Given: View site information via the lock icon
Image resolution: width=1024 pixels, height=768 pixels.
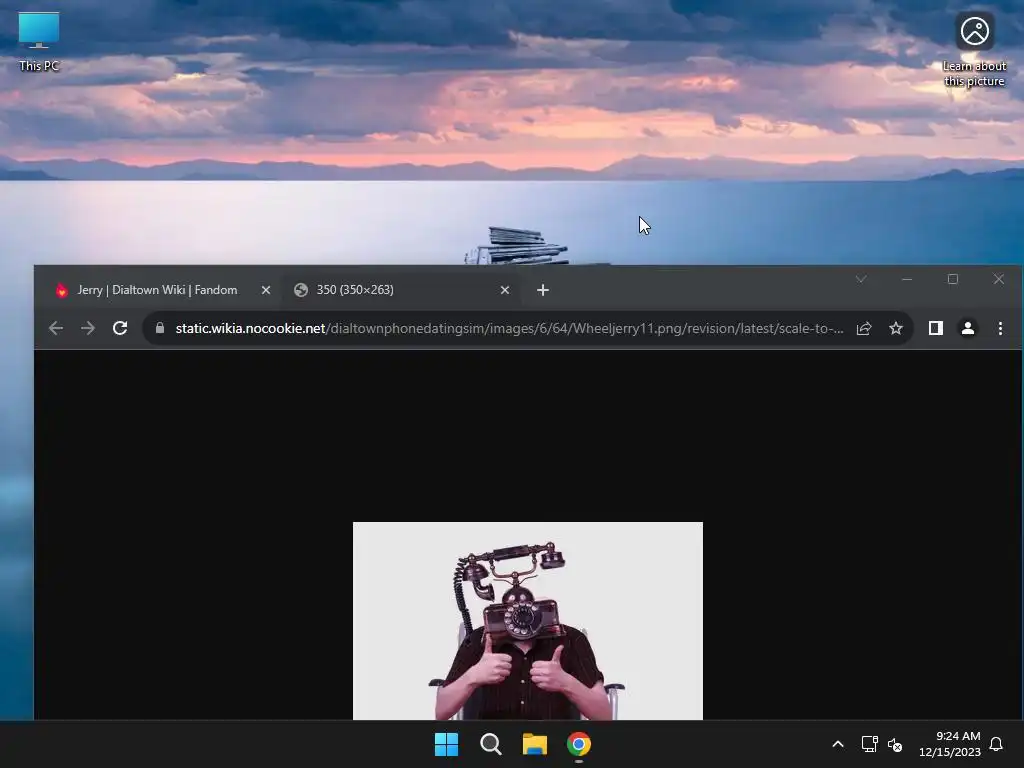Looking at the screenshot, I should [x=159, y=328].
